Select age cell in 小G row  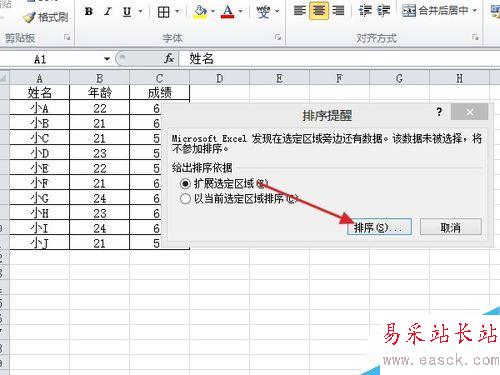pyautogui.click(x=99, y=198)
